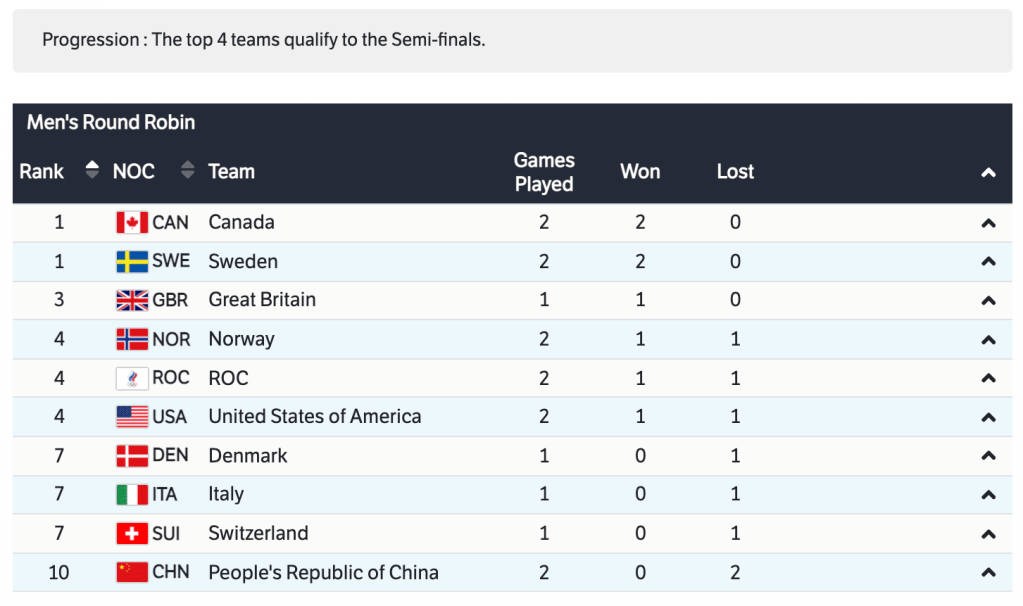Image resolution: width=1023 pixels, height=606 pixels.
Task: Click the Switzerland flag icon
Action: [x=132, y=534]
